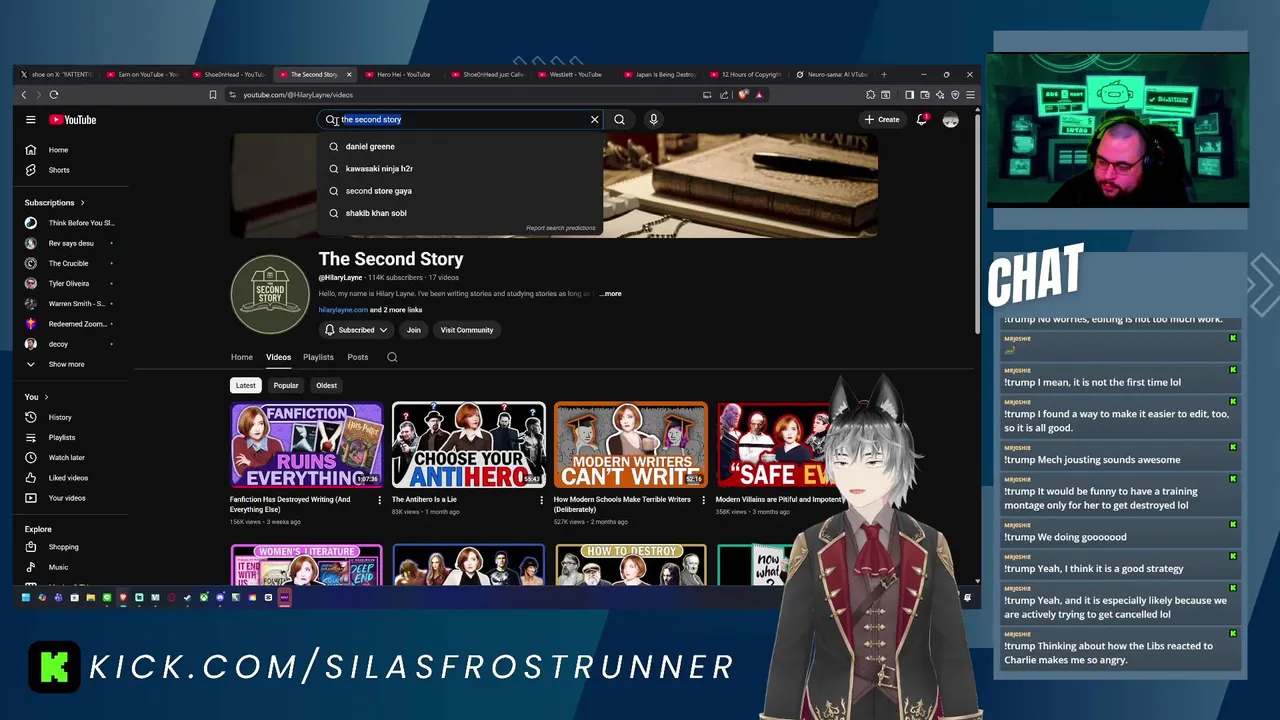Open 'Modern Writers Can't Write' thumbnail
This screenshot has width=1280, height=720.
point(630,445)
